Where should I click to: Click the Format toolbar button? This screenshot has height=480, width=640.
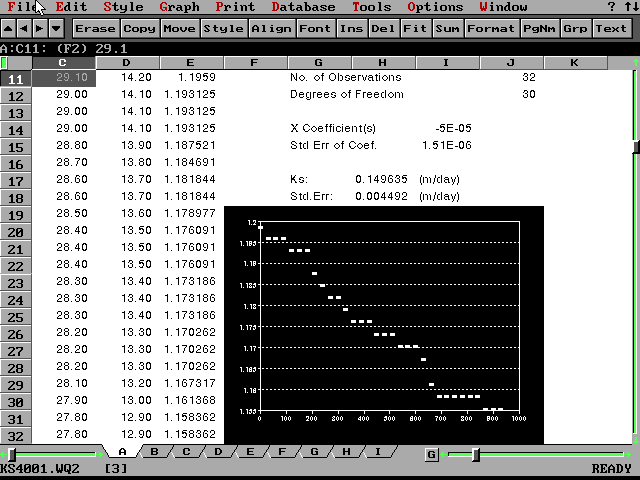click(491, 28)
